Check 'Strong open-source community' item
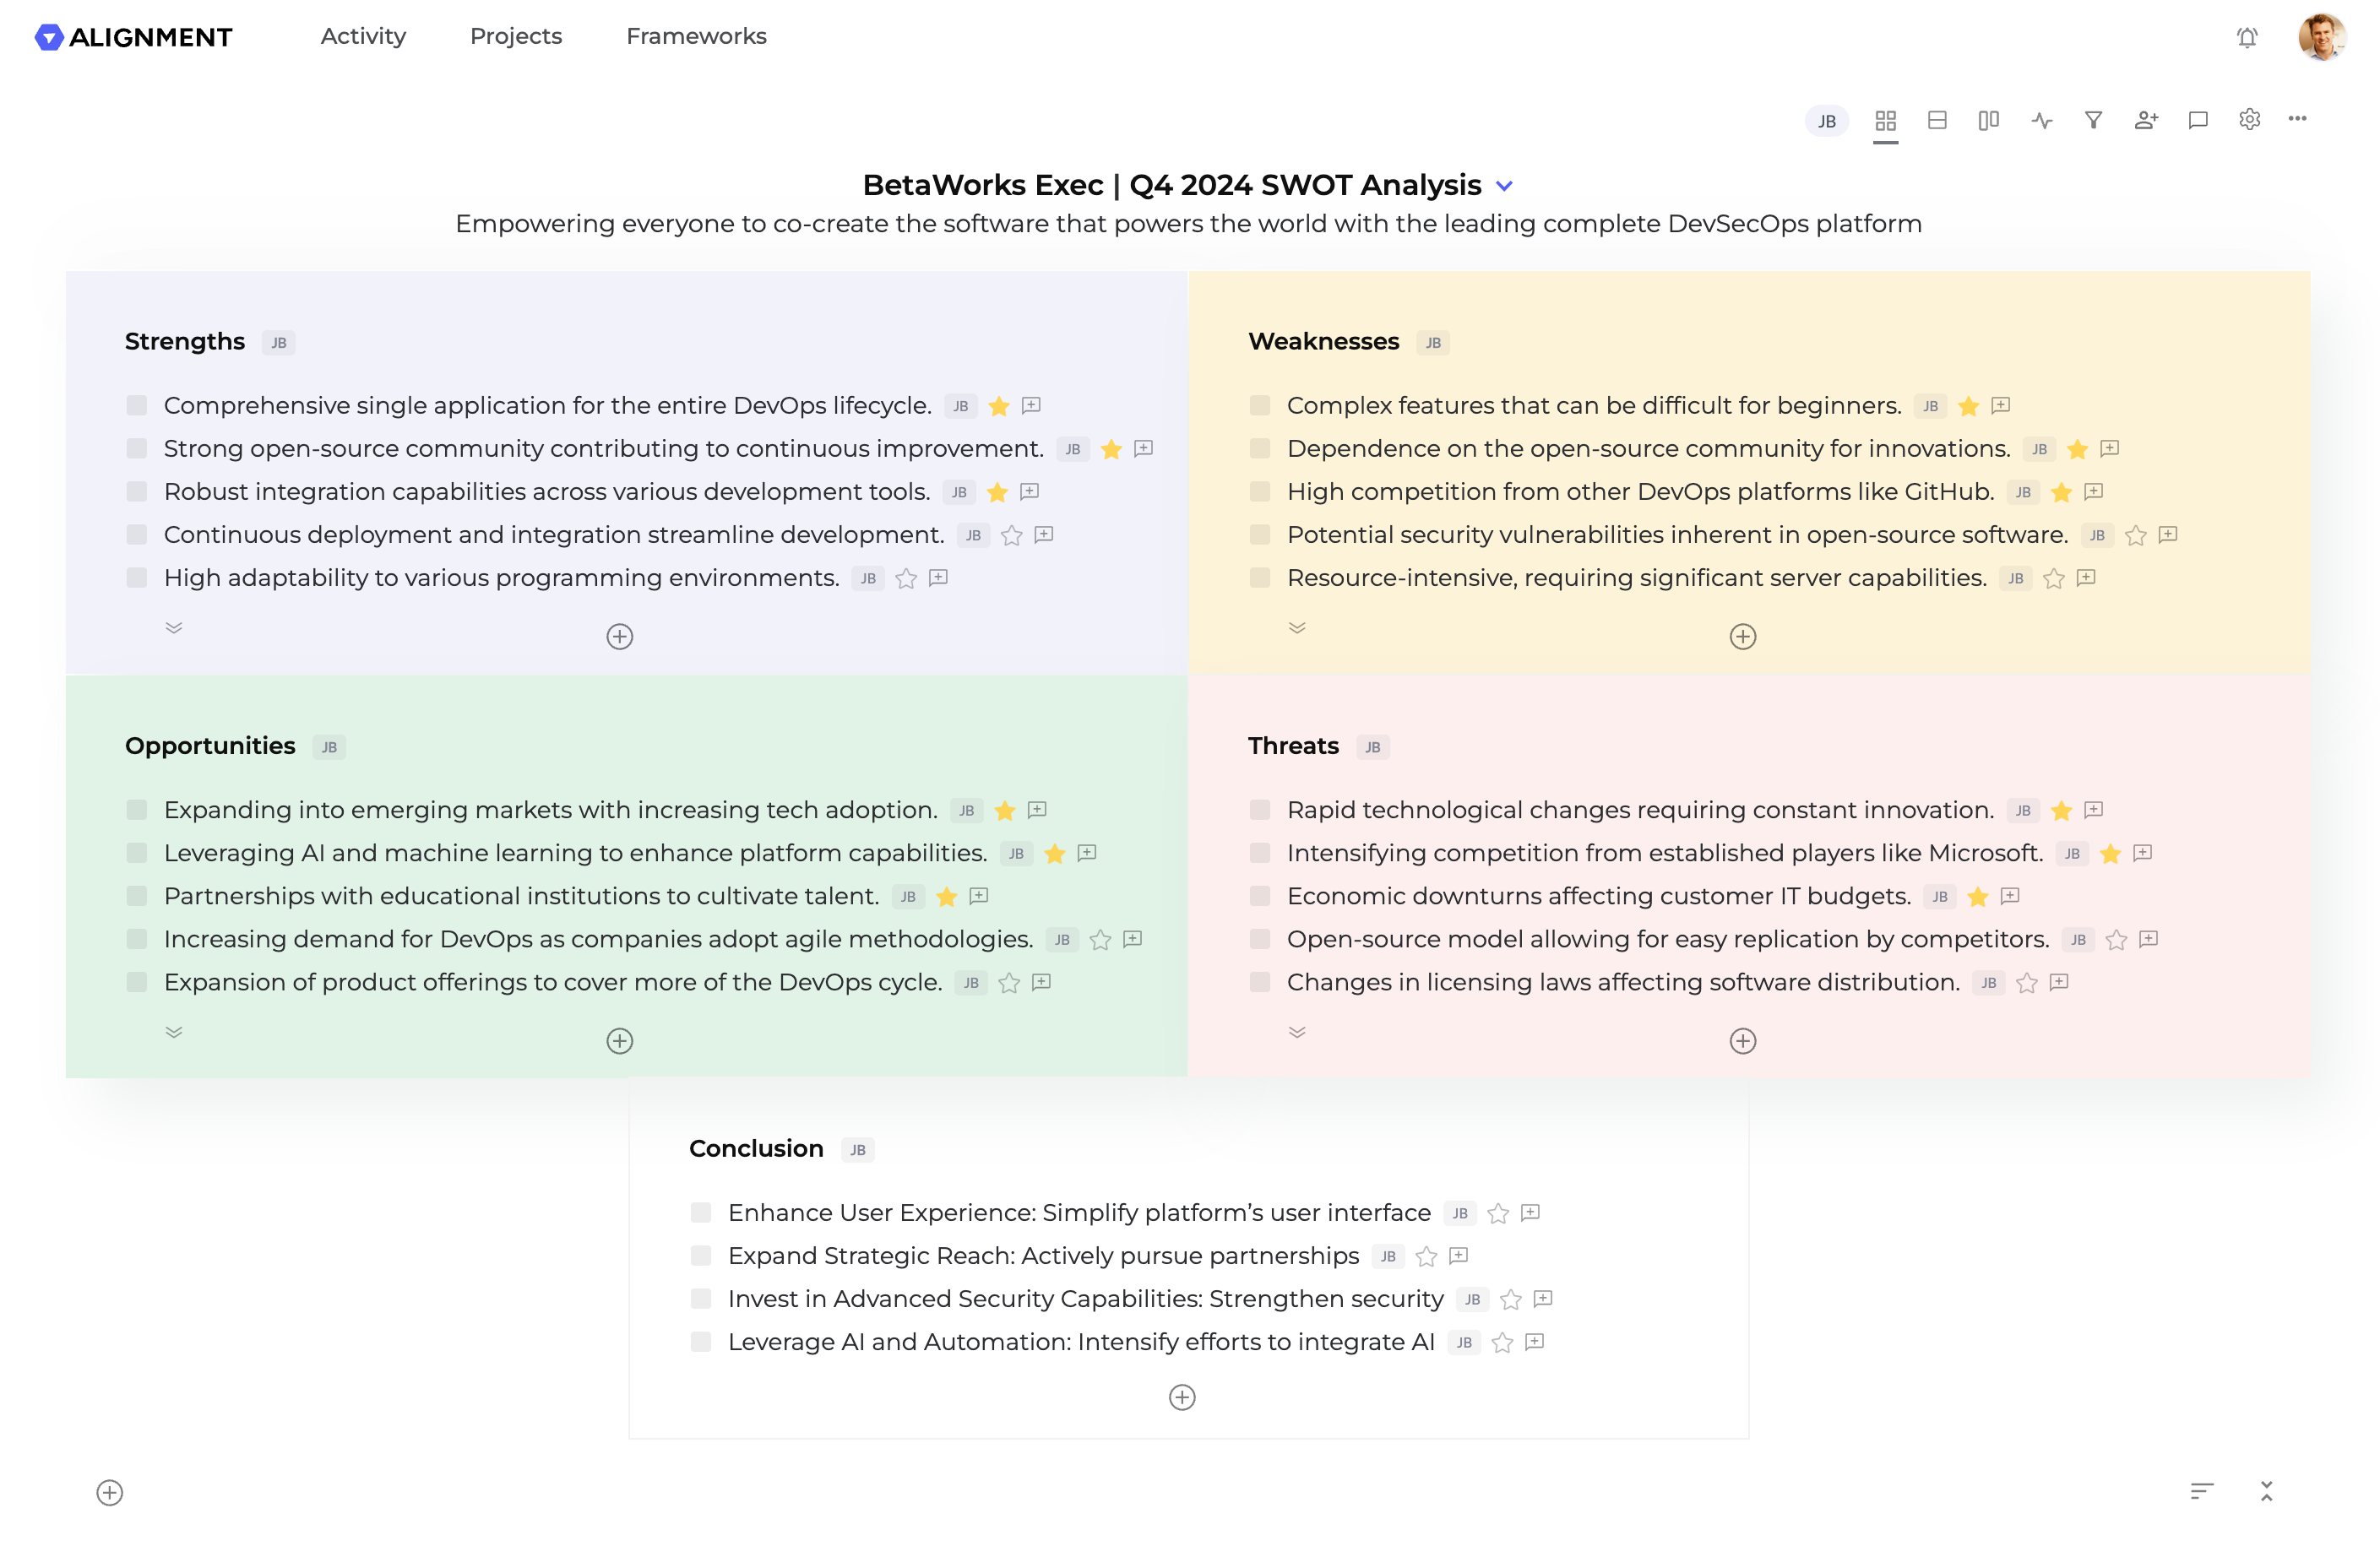Image resolution: width=2380 pixels, height=1557 pixels. click(137, 448)
